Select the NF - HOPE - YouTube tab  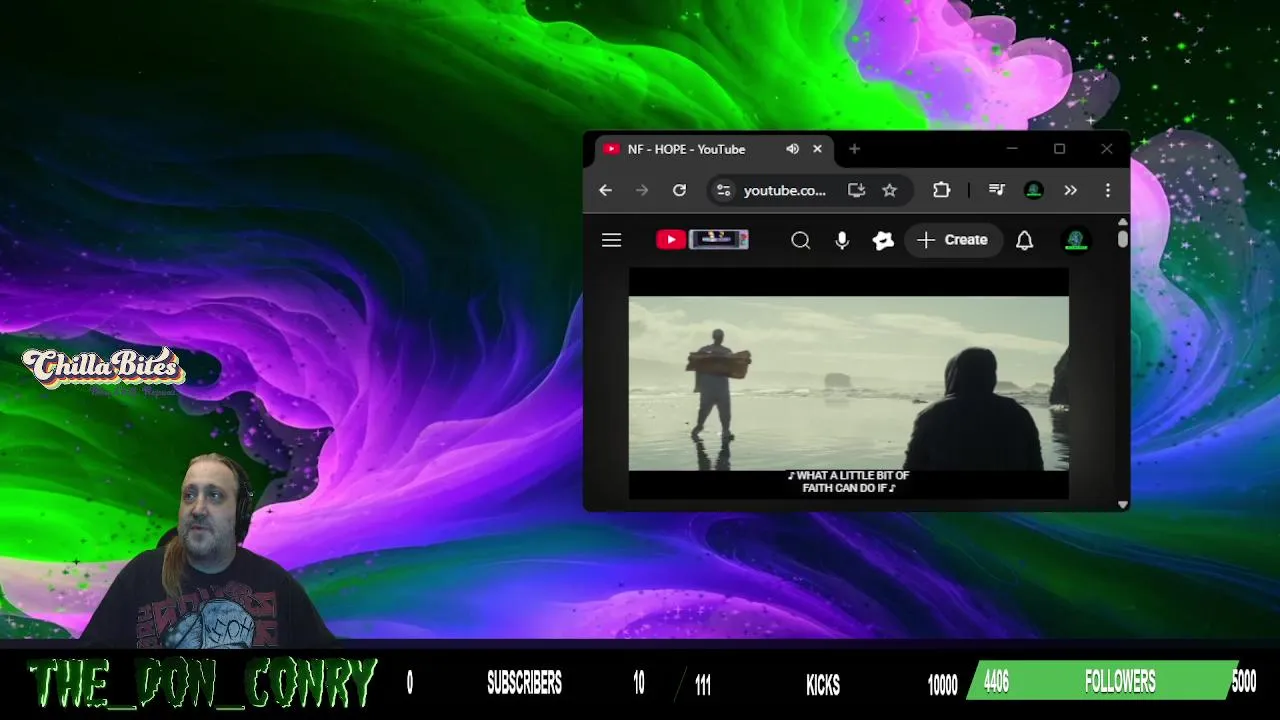(x=715, y=149)
